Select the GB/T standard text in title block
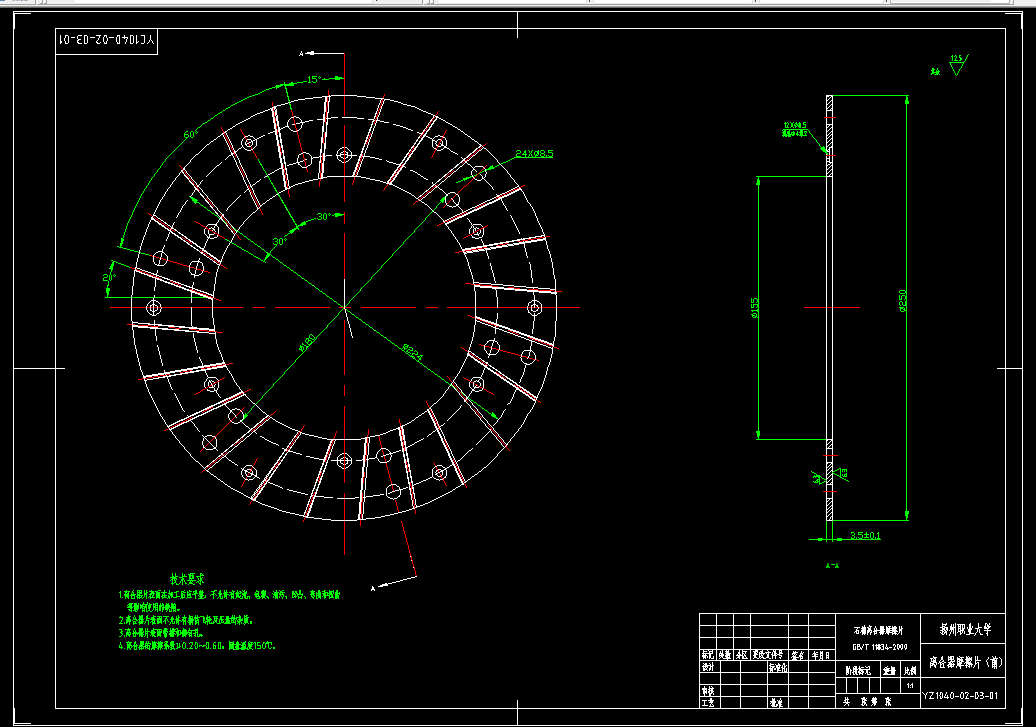Viewport: 1036px width, 727px height. (x=878, y=647)
